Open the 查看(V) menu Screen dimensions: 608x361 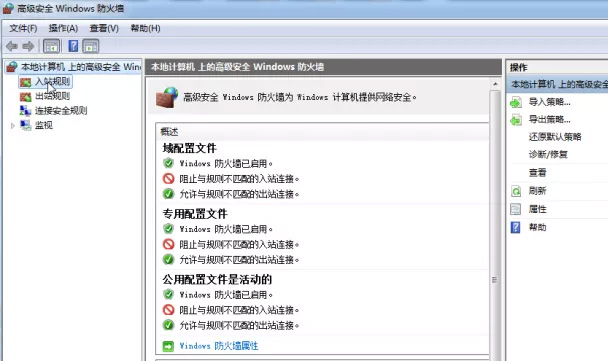click(x=104, y=28)
